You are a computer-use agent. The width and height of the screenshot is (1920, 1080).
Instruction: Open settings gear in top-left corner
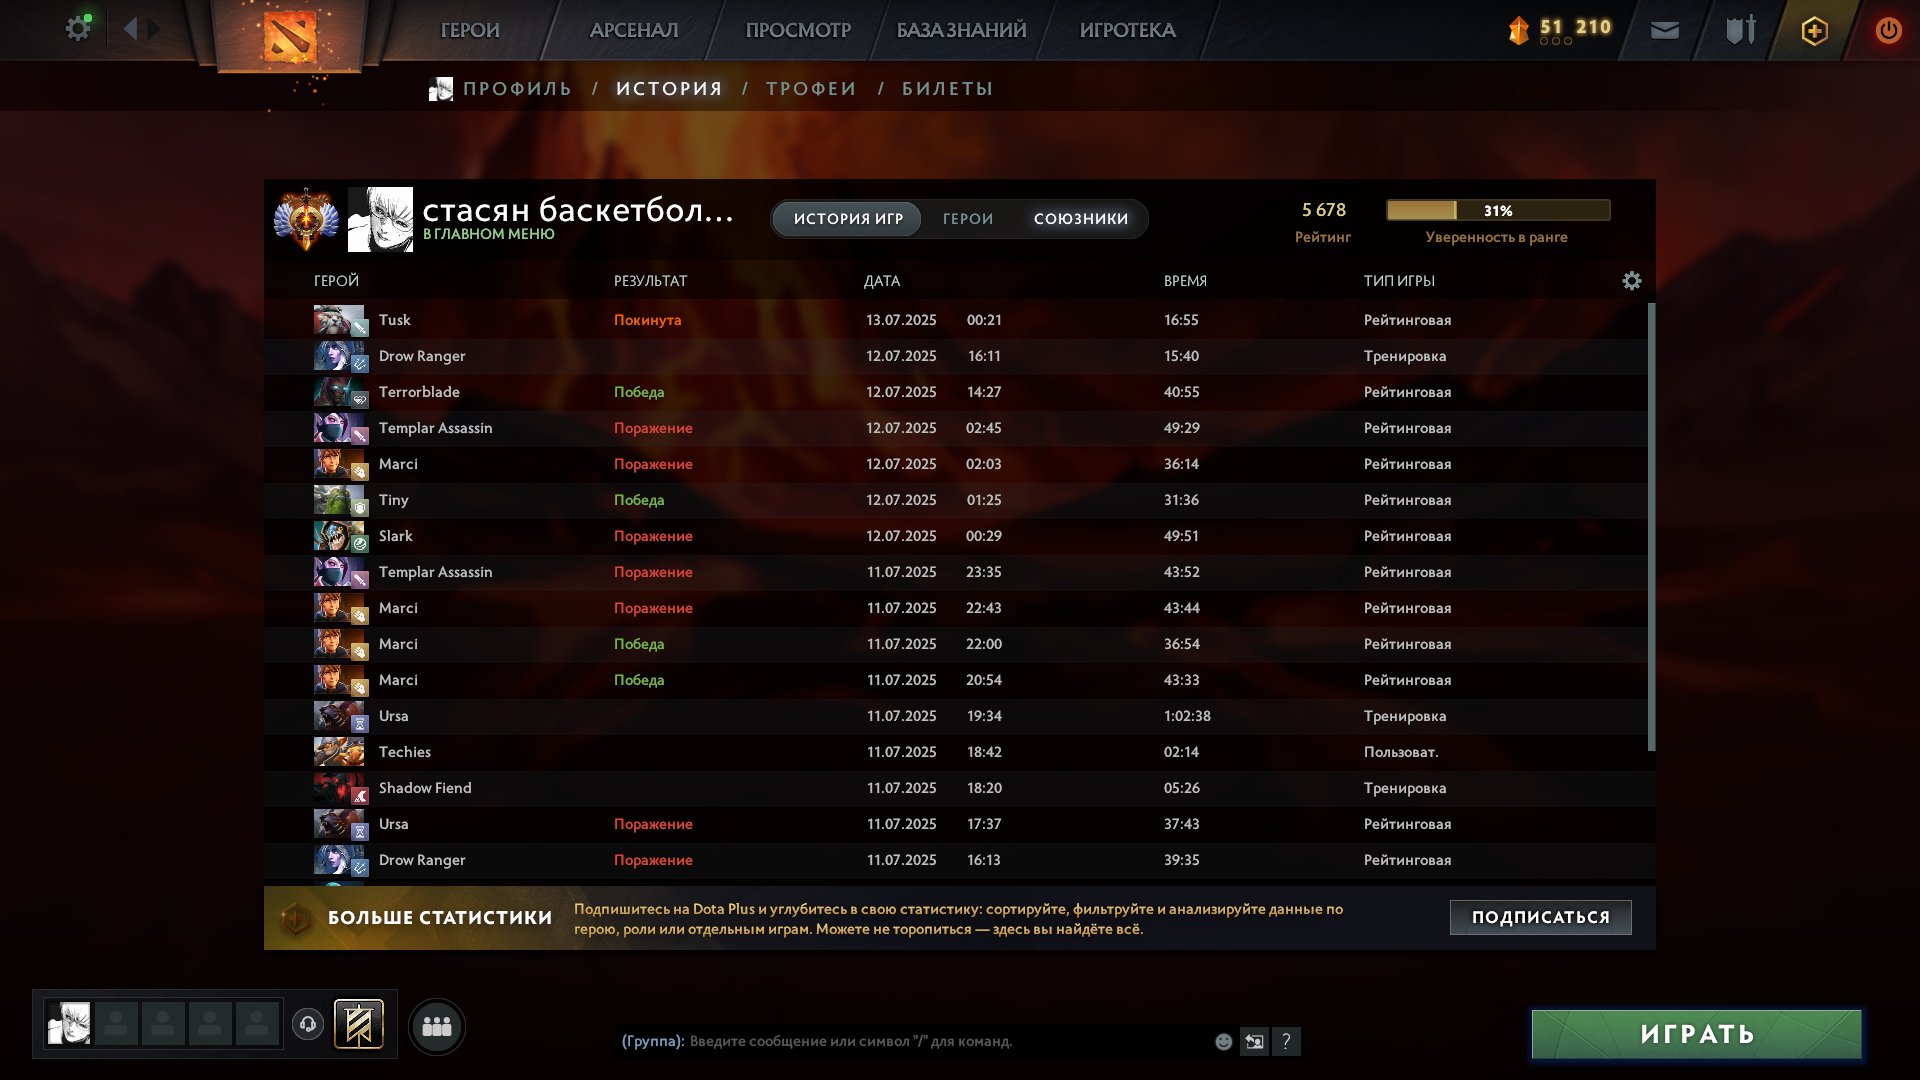point(77,29)
